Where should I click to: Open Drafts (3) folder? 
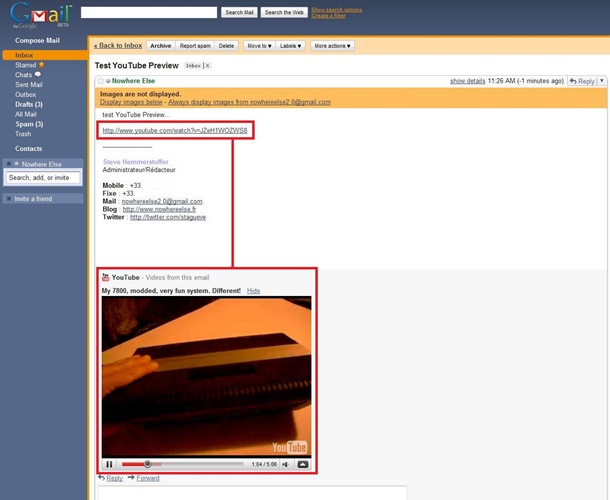[x=29, y=104]
